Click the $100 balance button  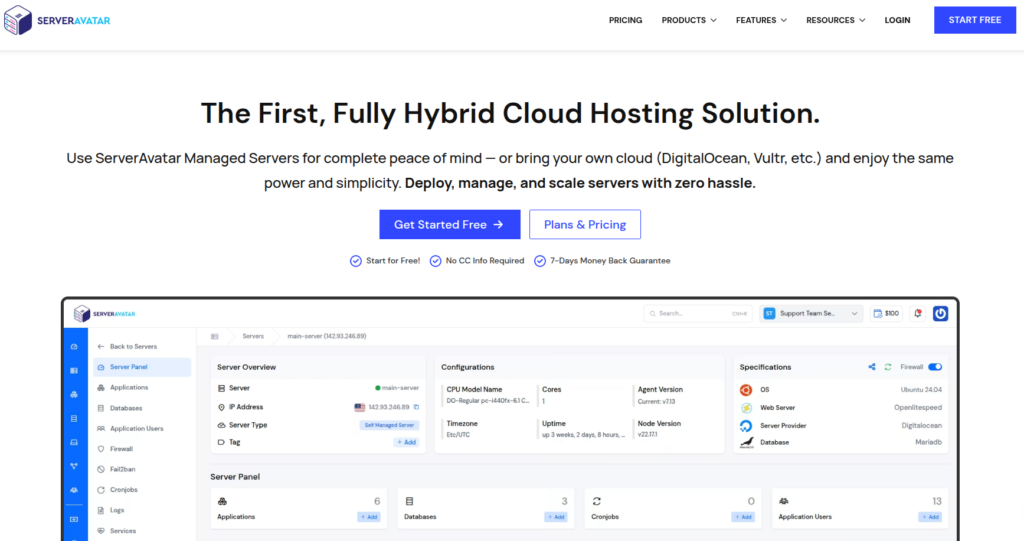click(886, 314)
